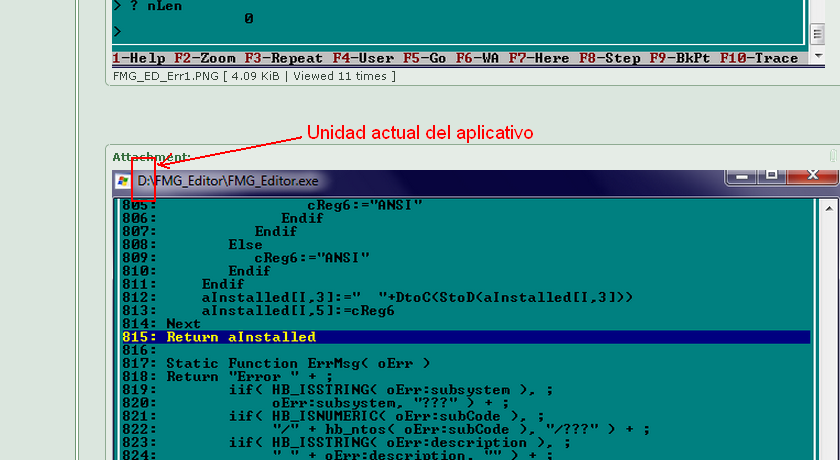This screenshot has height=460, width=840.
Task: Click F7-Here to run to cursor
Action: pyautogui.click(x=539, y=58)
